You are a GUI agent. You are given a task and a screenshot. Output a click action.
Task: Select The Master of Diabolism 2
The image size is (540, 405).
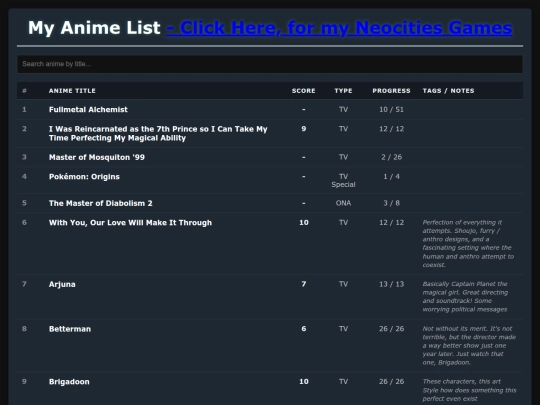pyautogui.click(x=101, y=203)
